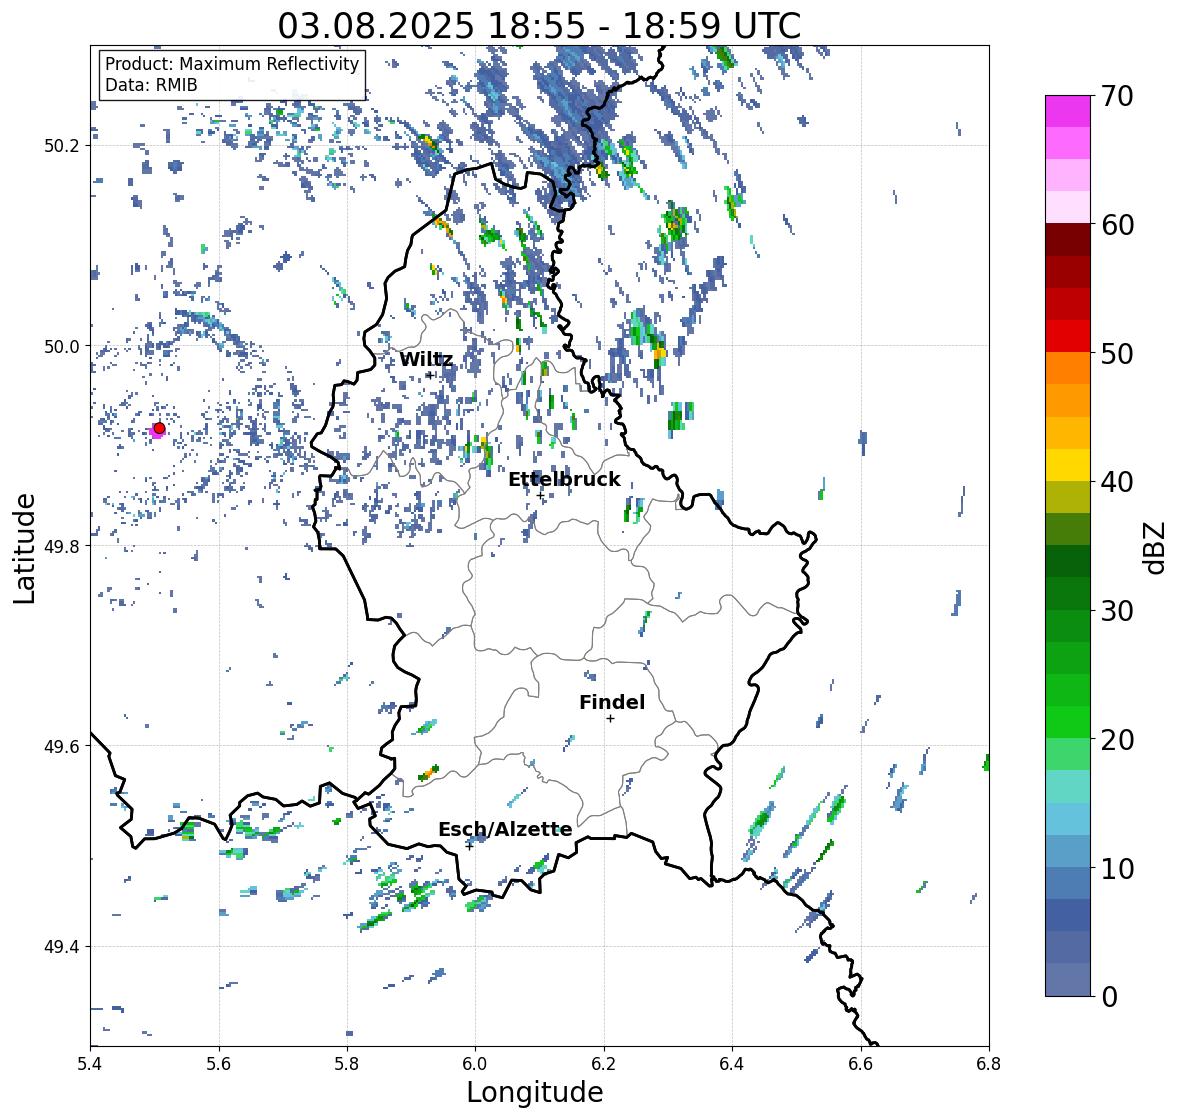1179x1117 pixels.
Task: Click the colorbar tick label 10
Action: pyautogui.click(x=1117, y=868)
